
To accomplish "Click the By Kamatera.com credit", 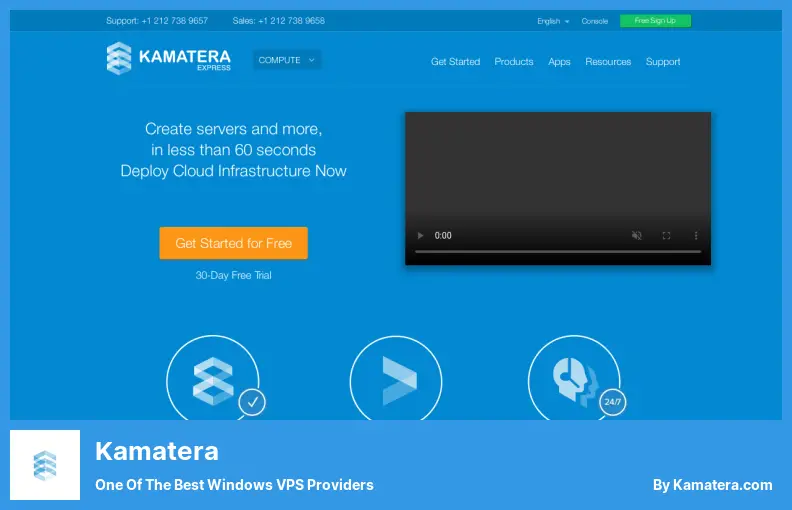I will click(x=712, y=485).
